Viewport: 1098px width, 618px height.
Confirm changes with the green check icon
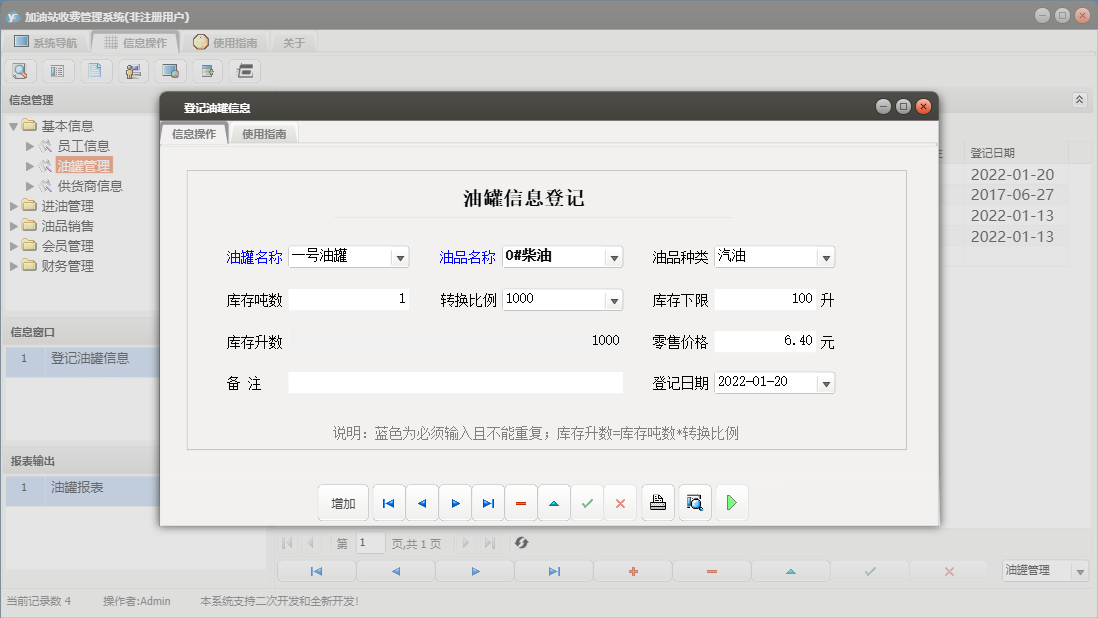pyautogui.click(x=587, y=502)
